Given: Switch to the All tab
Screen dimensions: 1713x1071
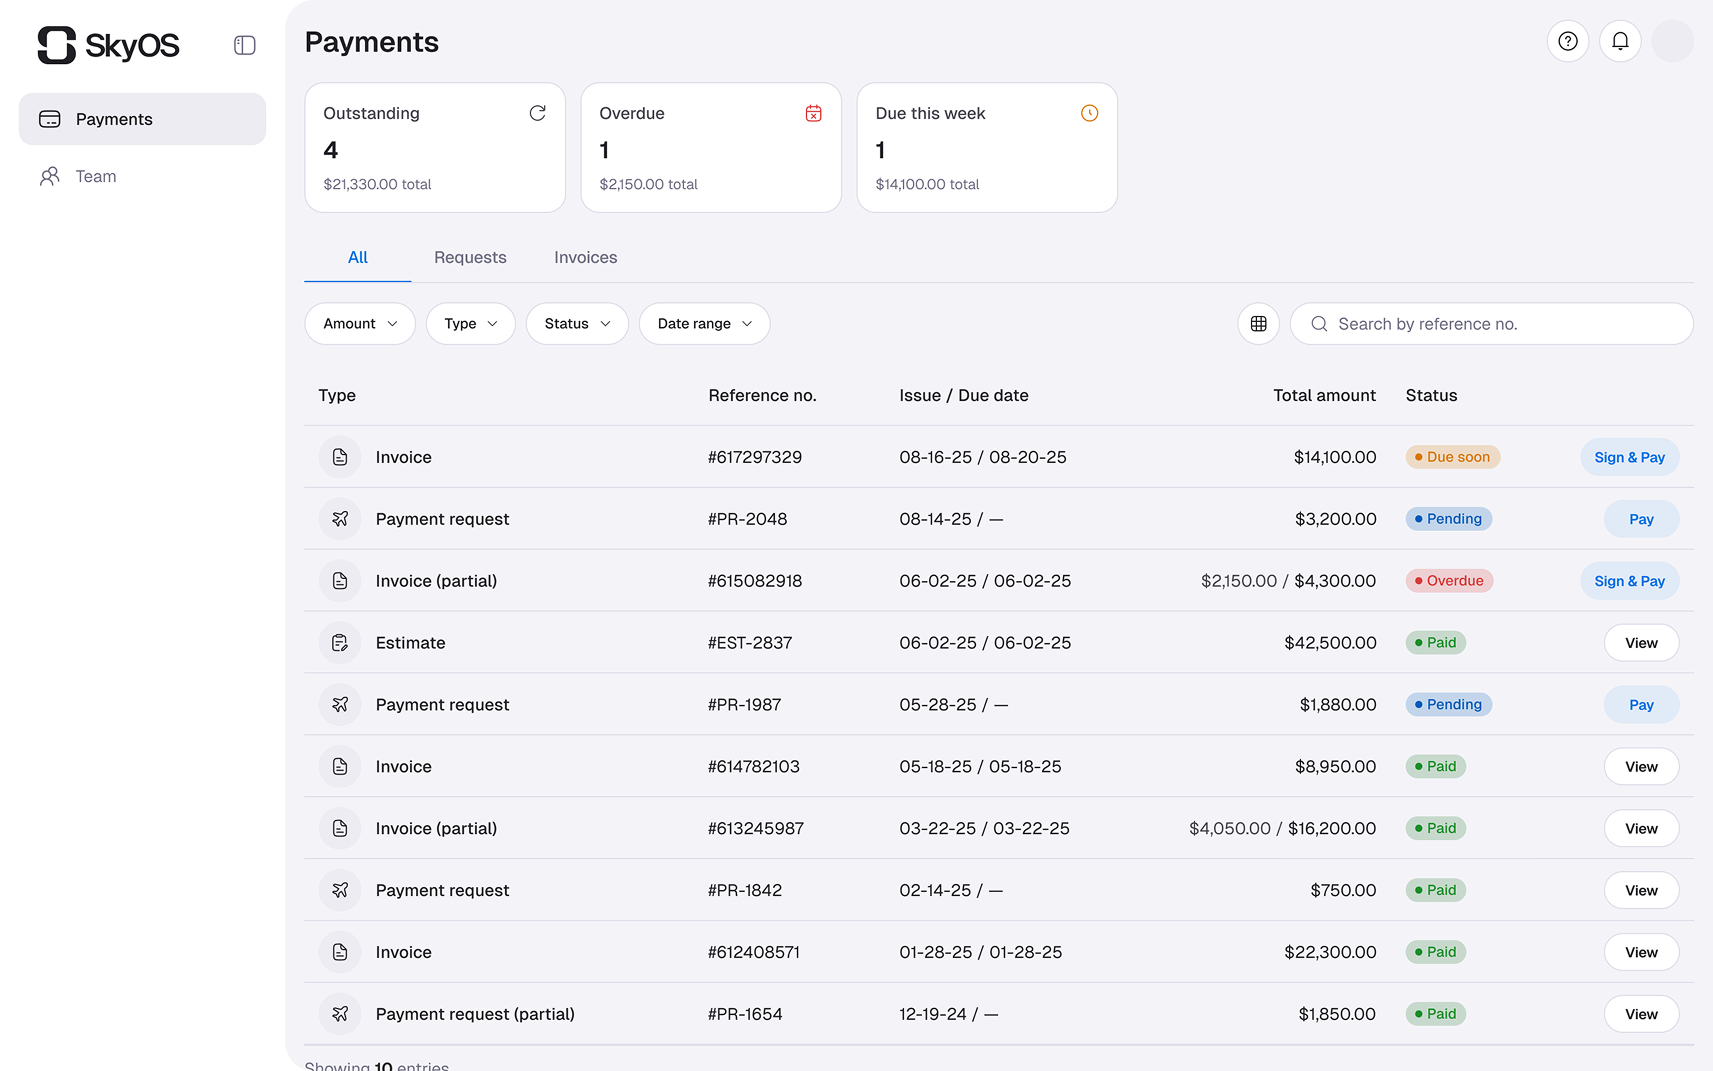Looking at the screenshot, I should [358, 258].
